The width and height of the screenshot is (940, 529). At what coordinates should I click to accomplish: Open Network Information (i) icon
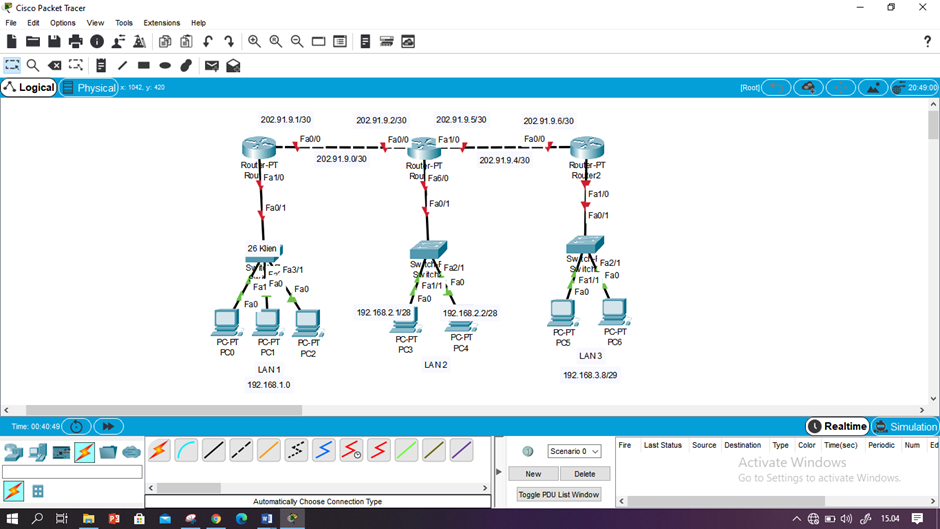[97, 41]
